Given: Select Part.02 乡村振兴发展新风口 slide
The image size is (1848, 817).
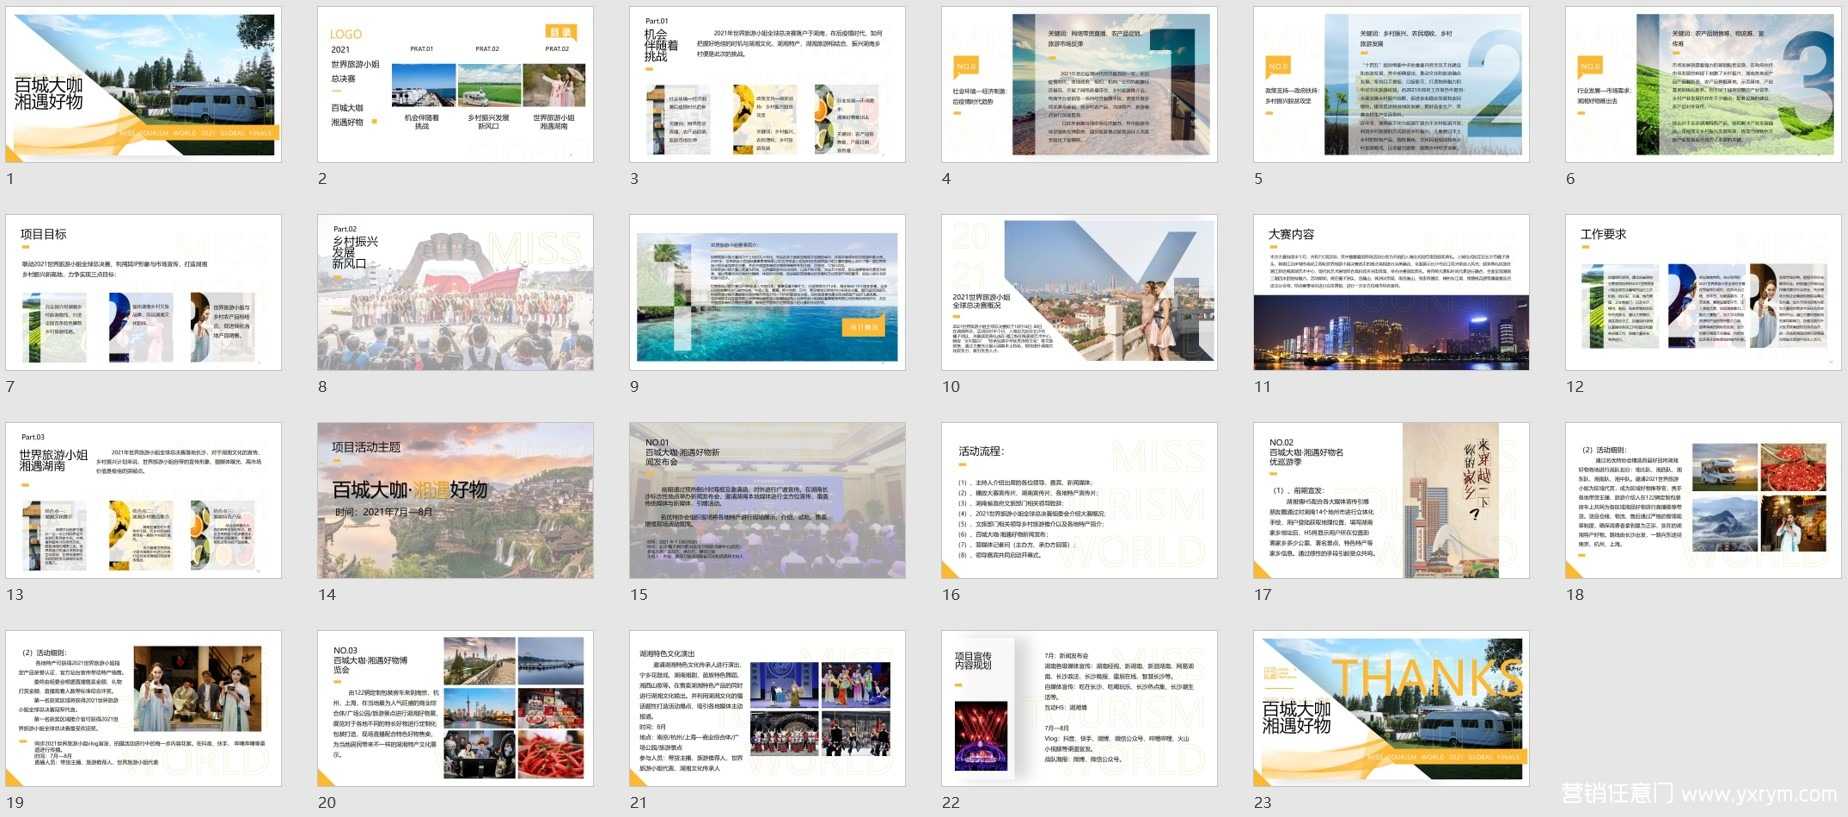Looking at the screenshot, I should tap(455, 292).
